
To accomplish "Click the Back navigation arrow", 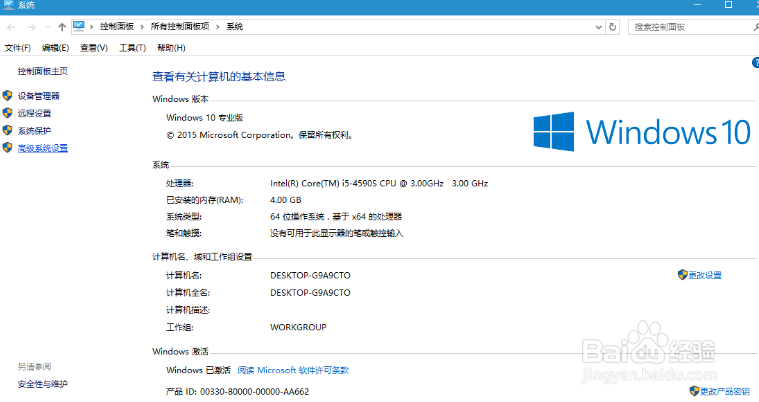I will click(x=11, y=27).
